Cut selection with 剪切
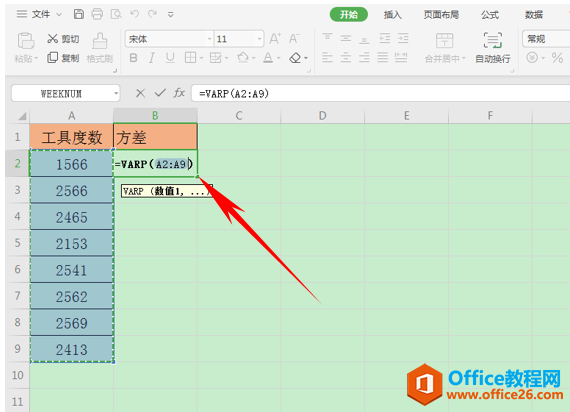The height and width of the screenshot is (412, 570). [63, 39]
